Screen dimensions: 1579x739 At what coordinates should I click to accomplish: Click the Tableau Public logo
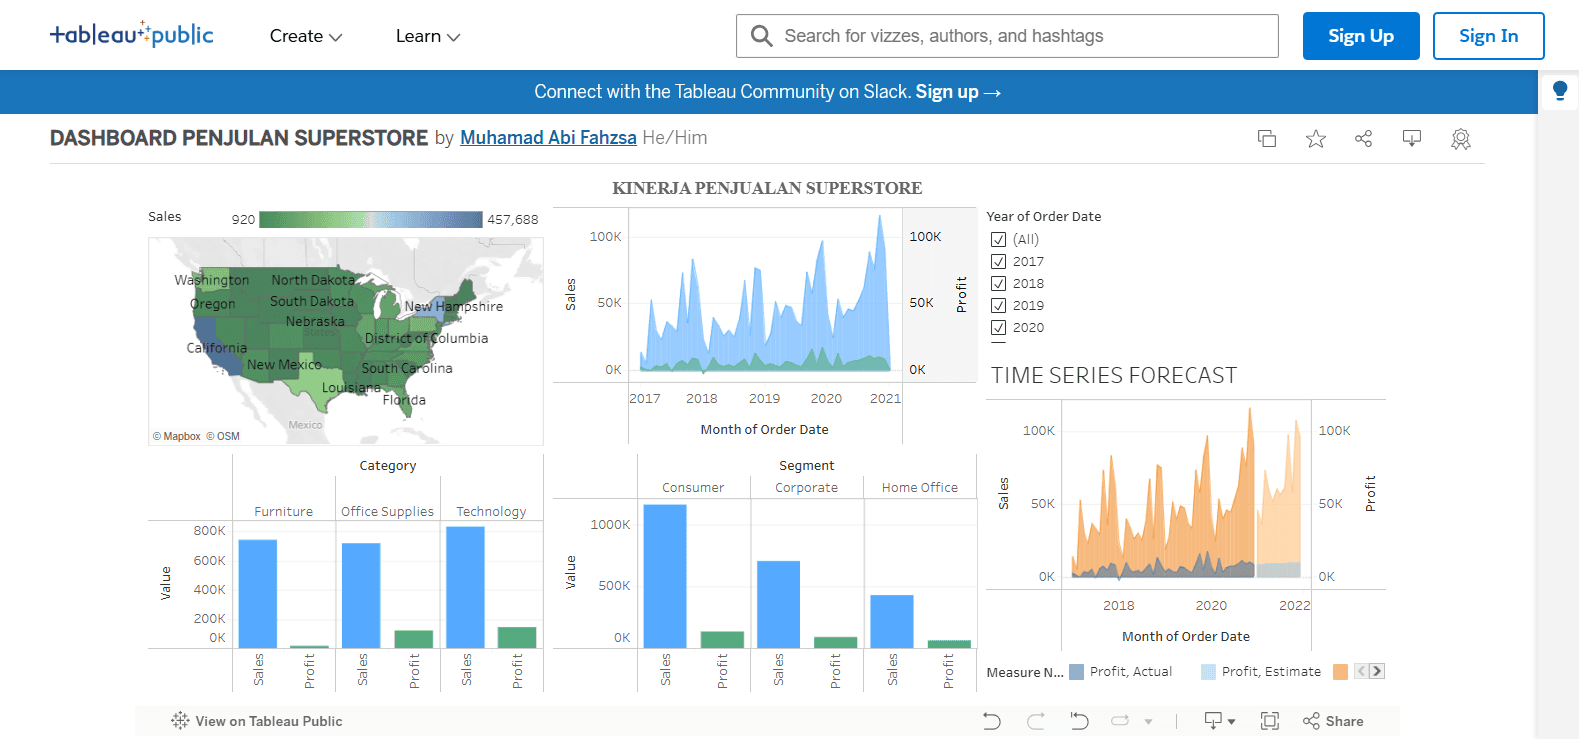(132, 35)
